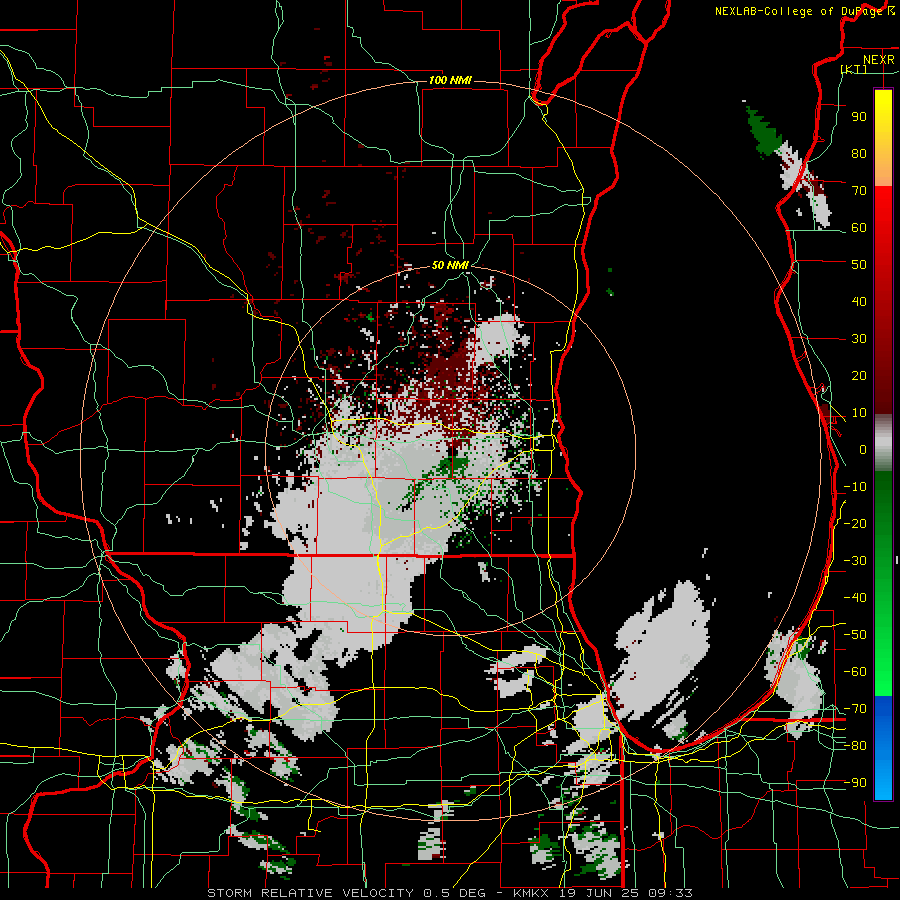The height and width of the screenshot is (900, 900).
Task: Pick the -50 label on the scale
Action: point(855,635)
